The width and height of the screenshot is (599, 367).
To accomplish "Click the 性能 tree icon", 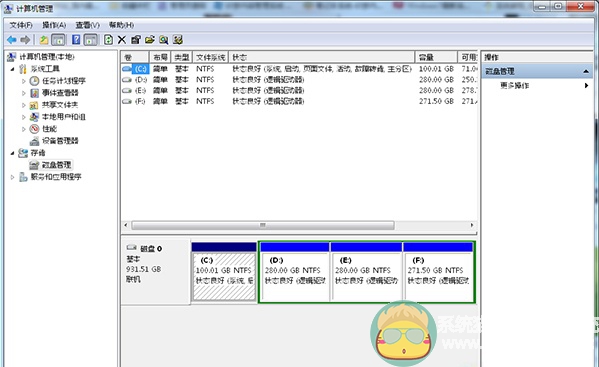I will 34,129.
